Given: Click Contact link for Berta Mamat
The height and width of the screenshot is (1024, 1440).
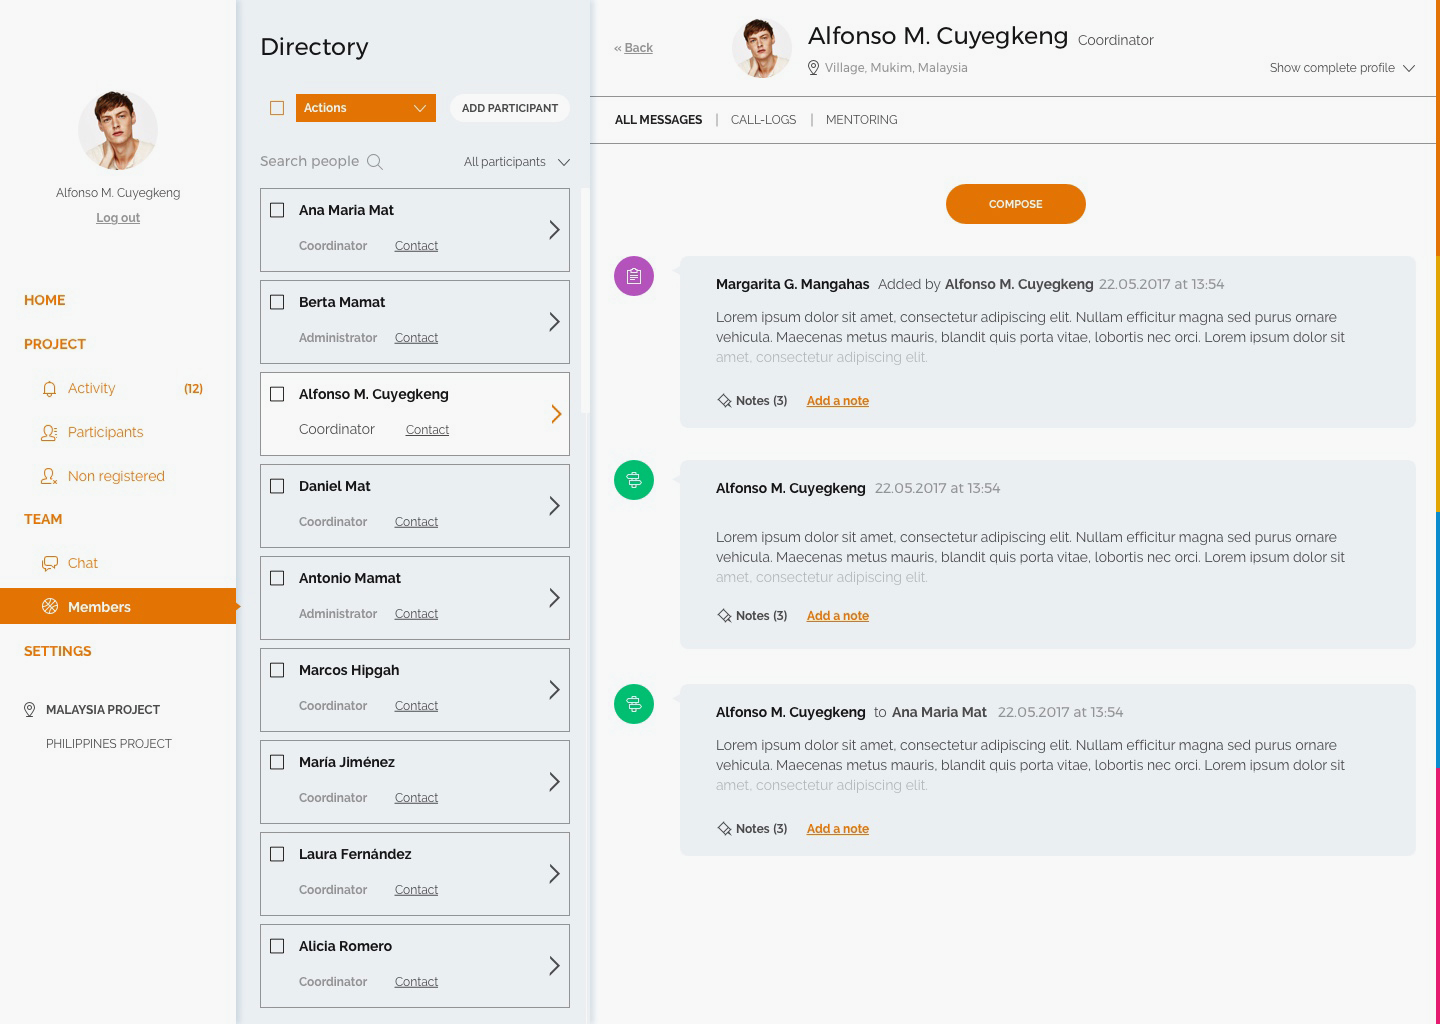Looking at the screenshot, I should coord(416,338).
